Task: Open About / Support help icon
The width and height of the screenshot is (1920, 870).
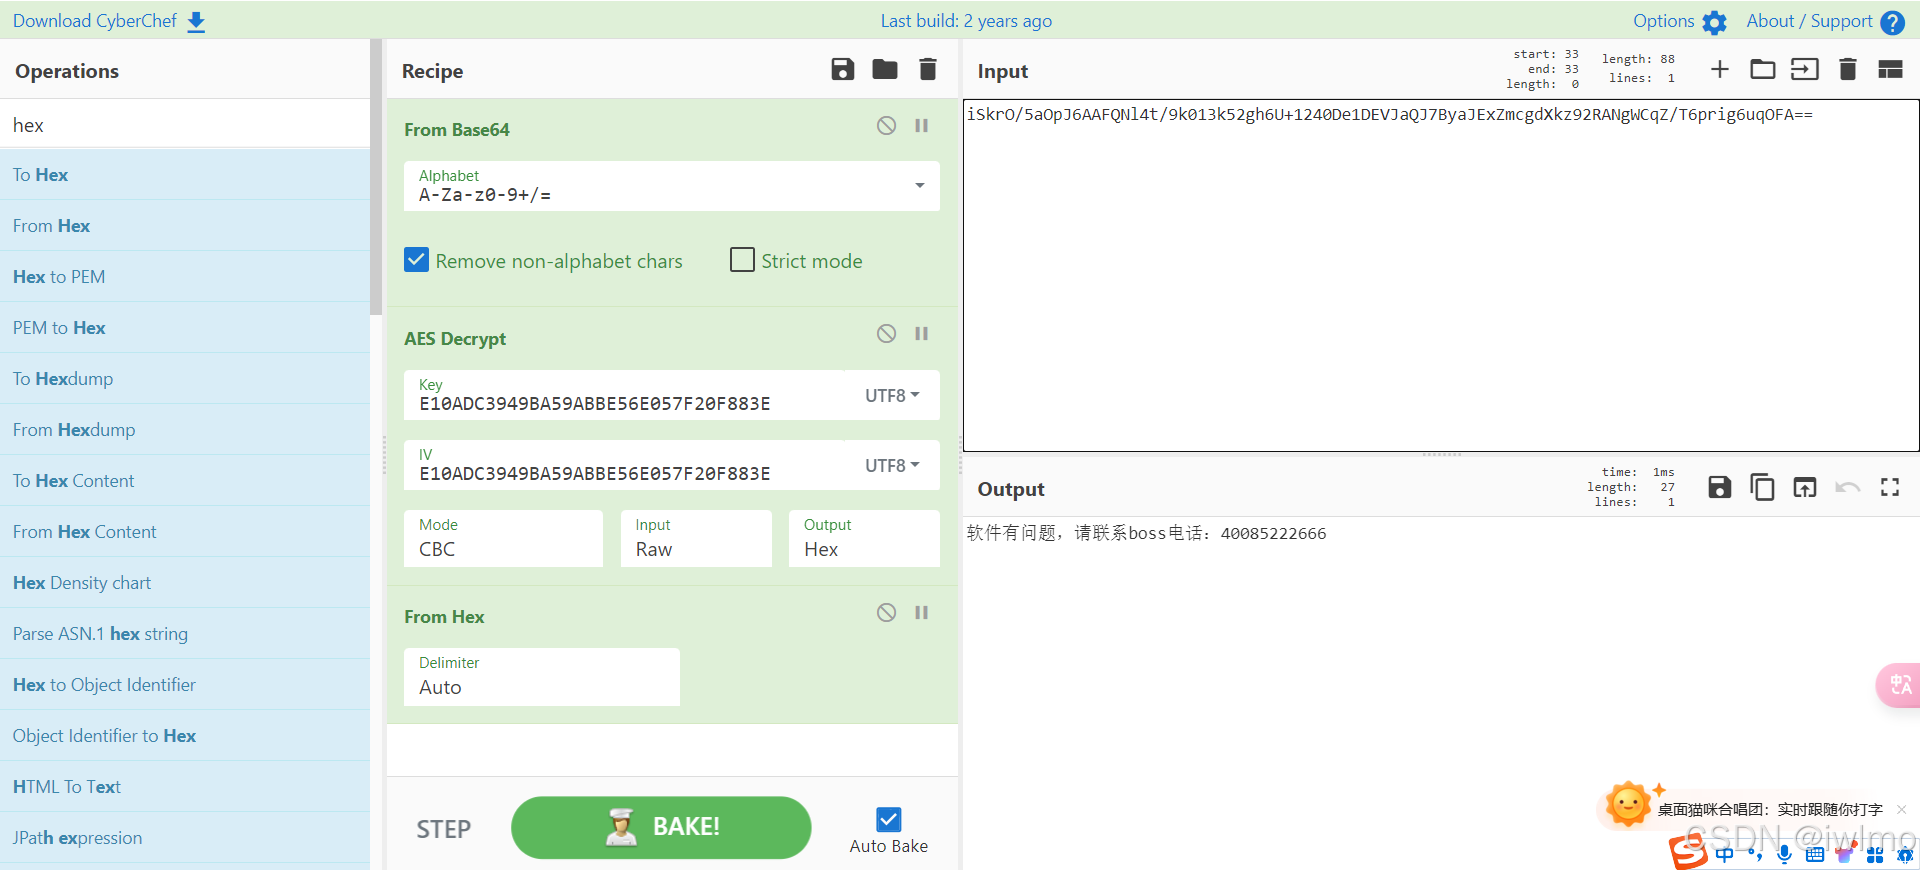Action: click(1892, 22)
